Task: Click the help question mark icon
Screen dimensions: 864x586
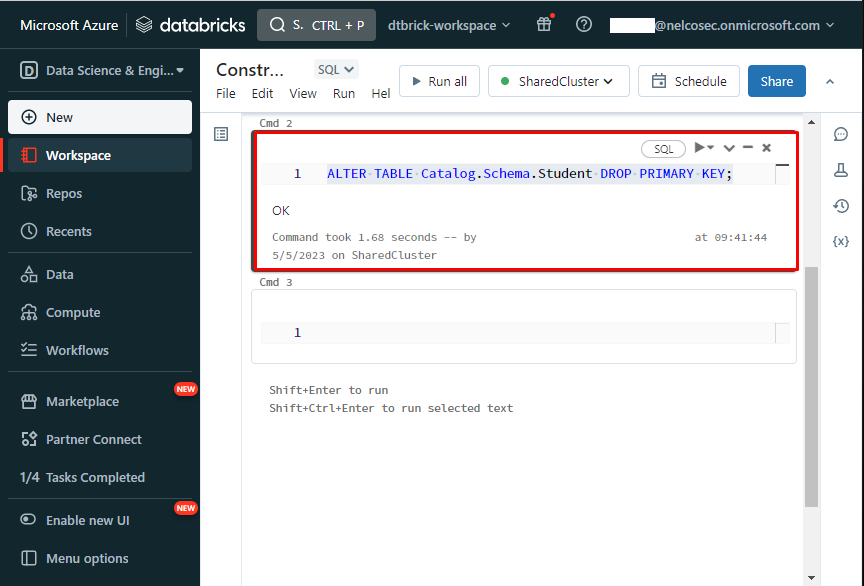Action: coord(584,25)
